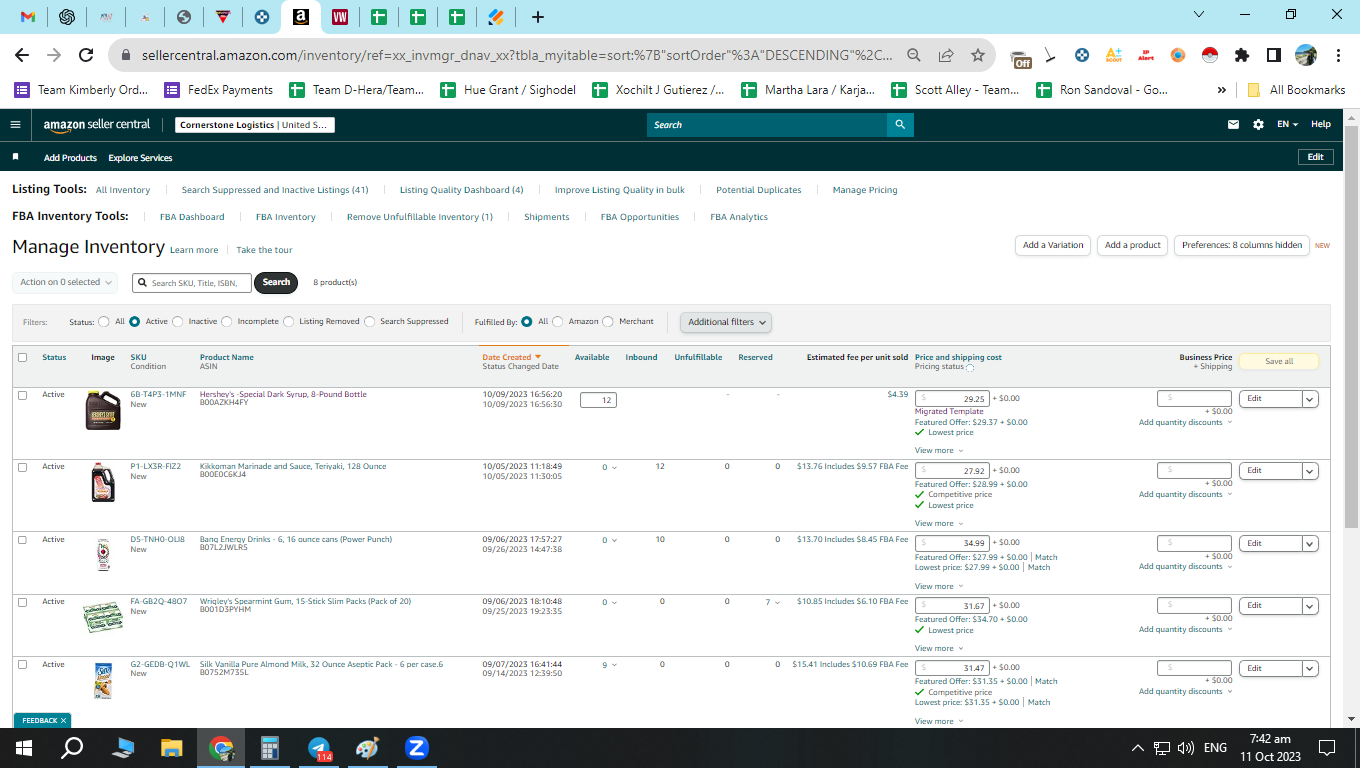The width and height of the screenshot is (1360, 768).
Task: Open the Seller Central settings gear
Action: pyautogui.click(x=1258, y=125)
